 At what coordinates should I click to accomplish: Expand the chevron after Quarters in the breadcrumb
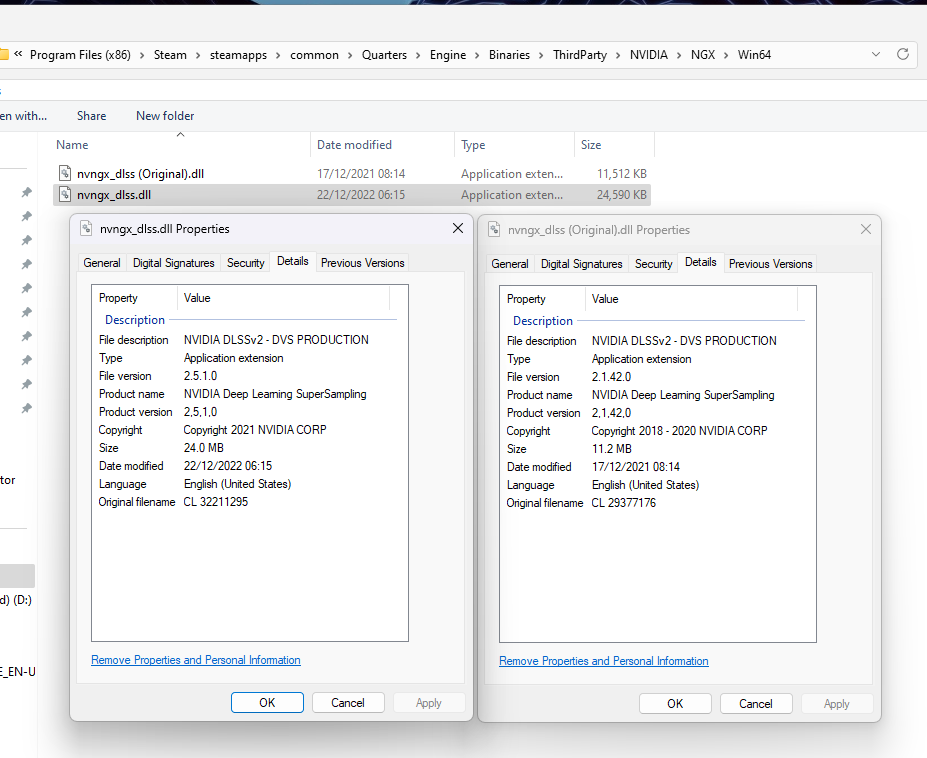click(x=418, y=55)
